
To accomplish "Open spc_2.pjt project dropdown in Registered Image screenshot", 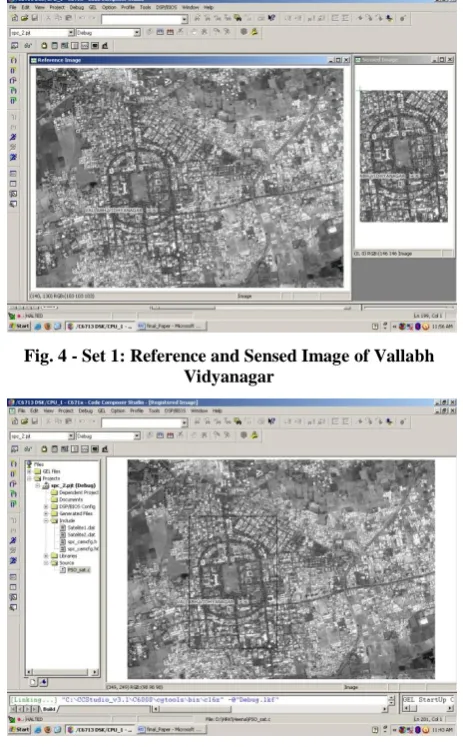I will 71,436.
